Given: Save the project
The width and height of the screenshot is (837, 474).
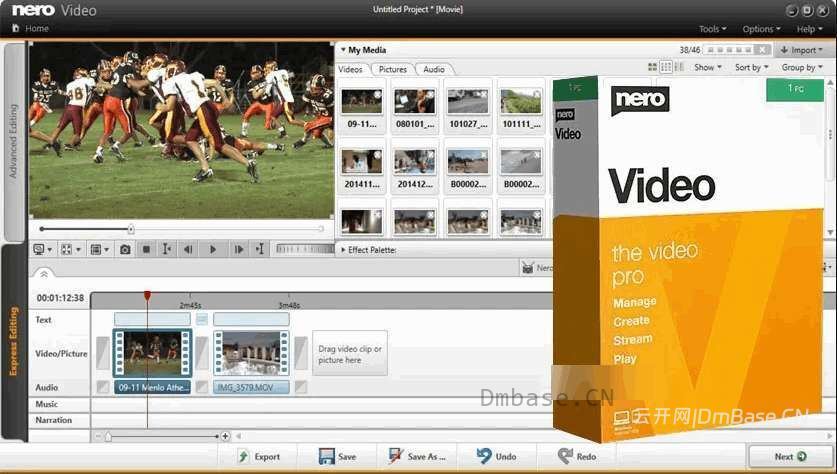Looking at the screenshot, I should point(337,456).
